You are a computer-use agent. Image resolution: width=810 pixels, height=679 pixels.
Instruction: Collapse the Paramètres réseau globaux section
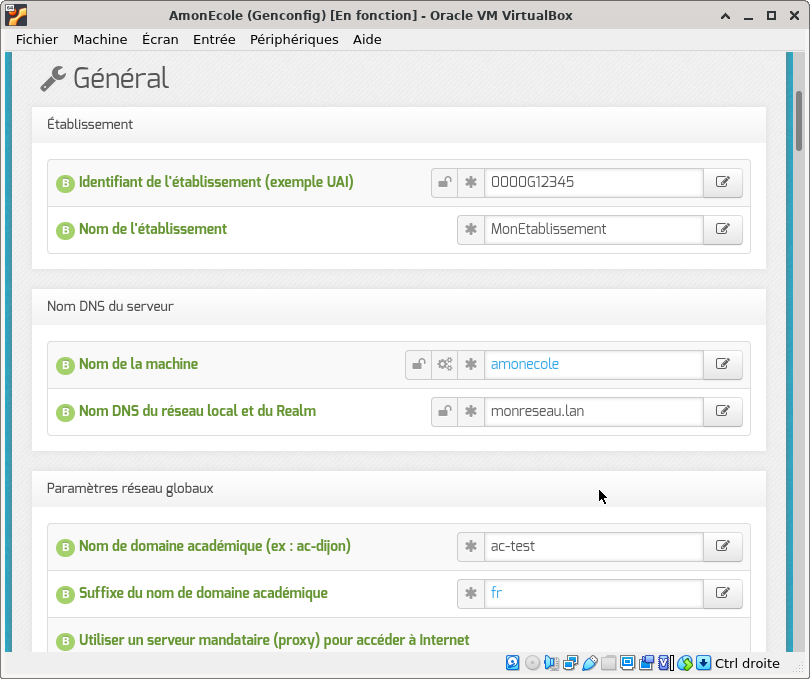coord(399,489)
